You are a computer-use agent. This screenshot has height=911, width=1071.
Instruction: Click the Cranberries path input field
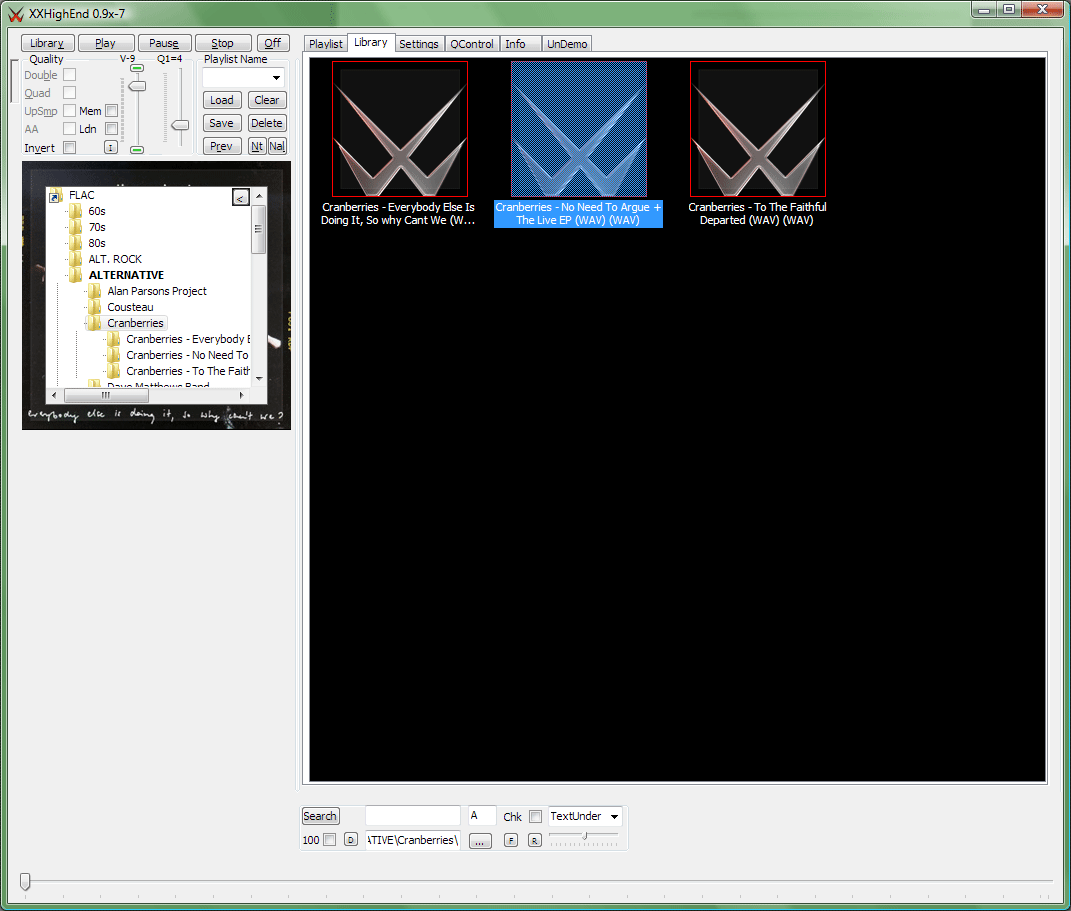(413, 840)
